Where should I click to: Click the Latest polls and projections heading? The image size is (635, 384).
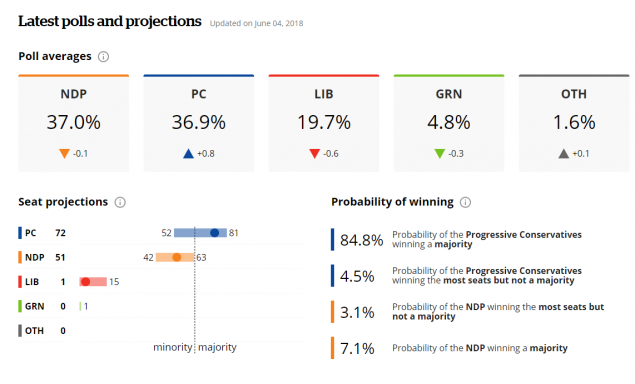click(110, 21)
